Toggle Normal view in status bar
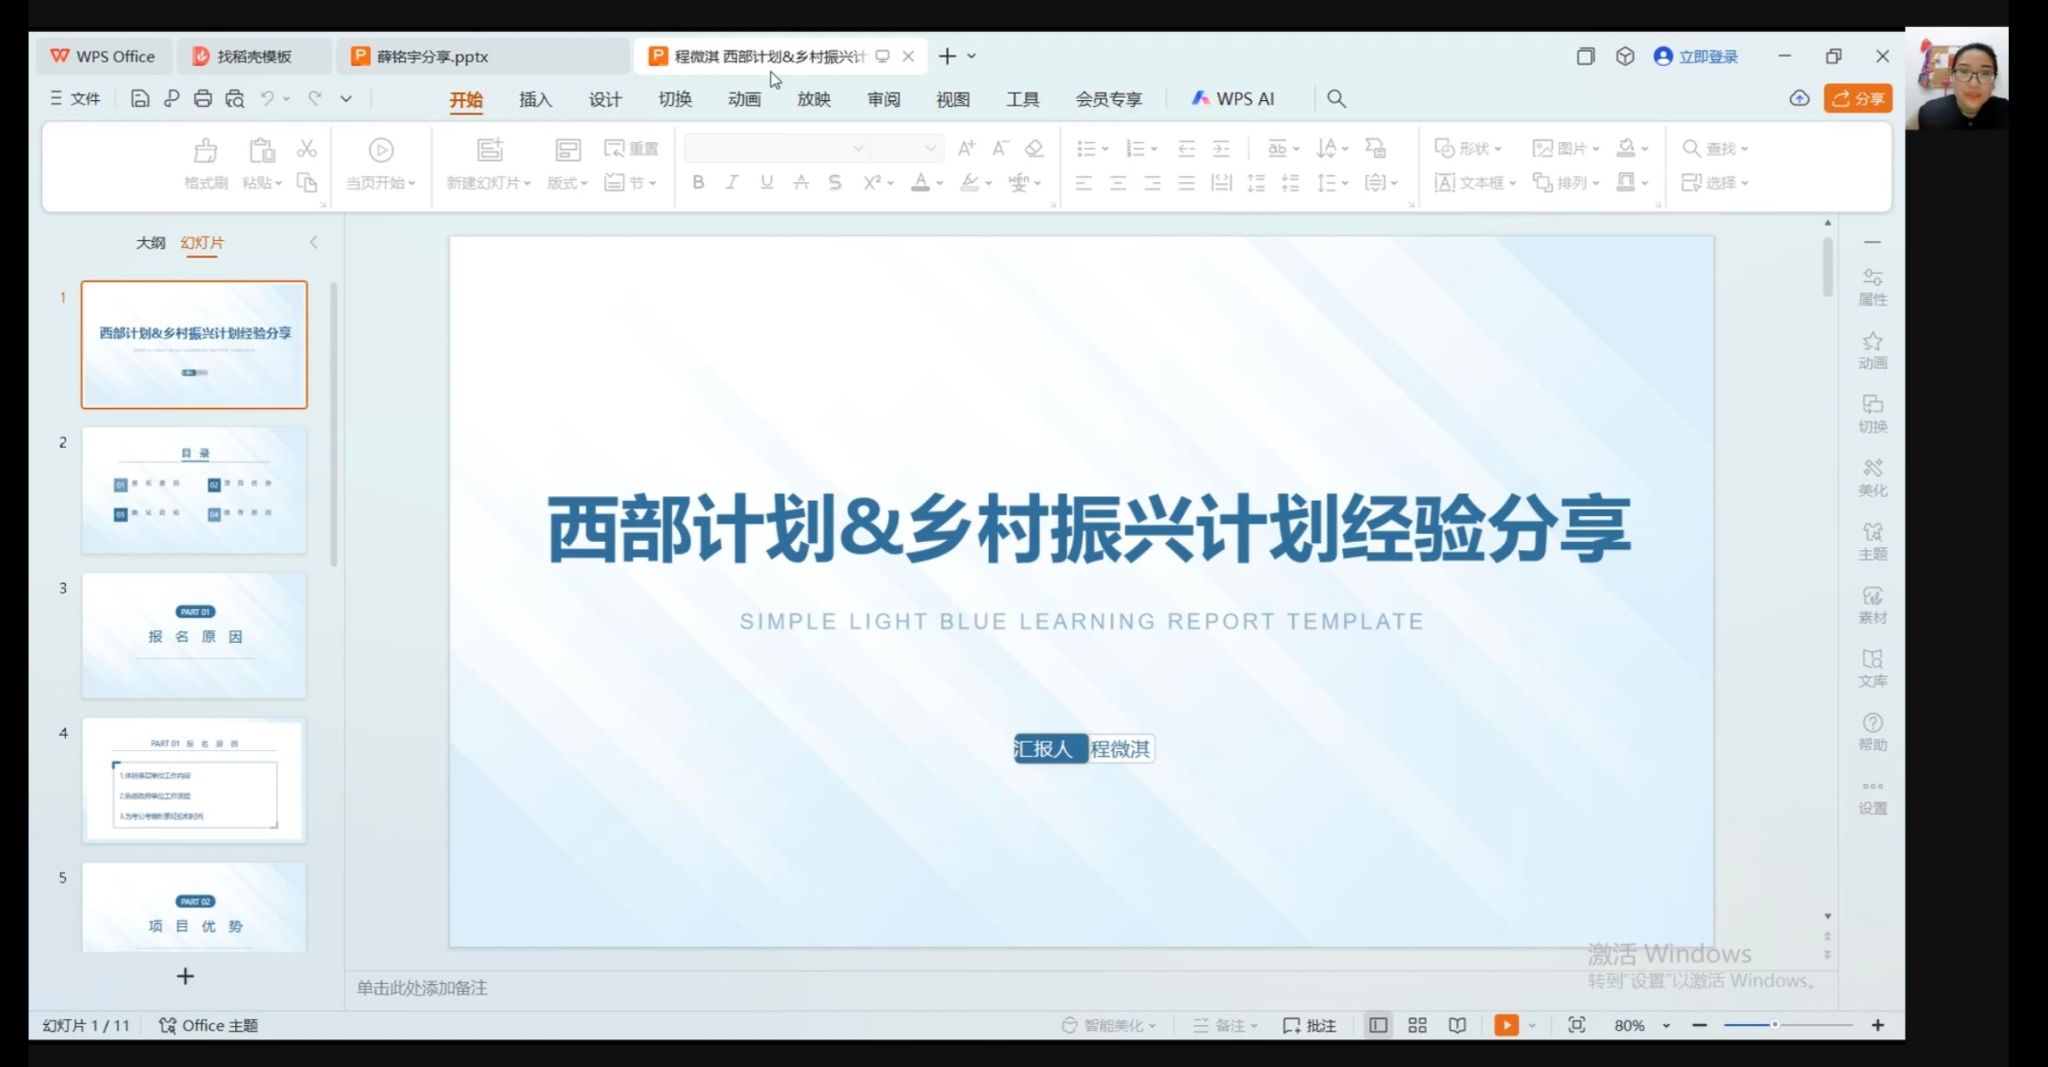The height and width of the screenshot is (1067, 2048). tap(1378, 1025)
